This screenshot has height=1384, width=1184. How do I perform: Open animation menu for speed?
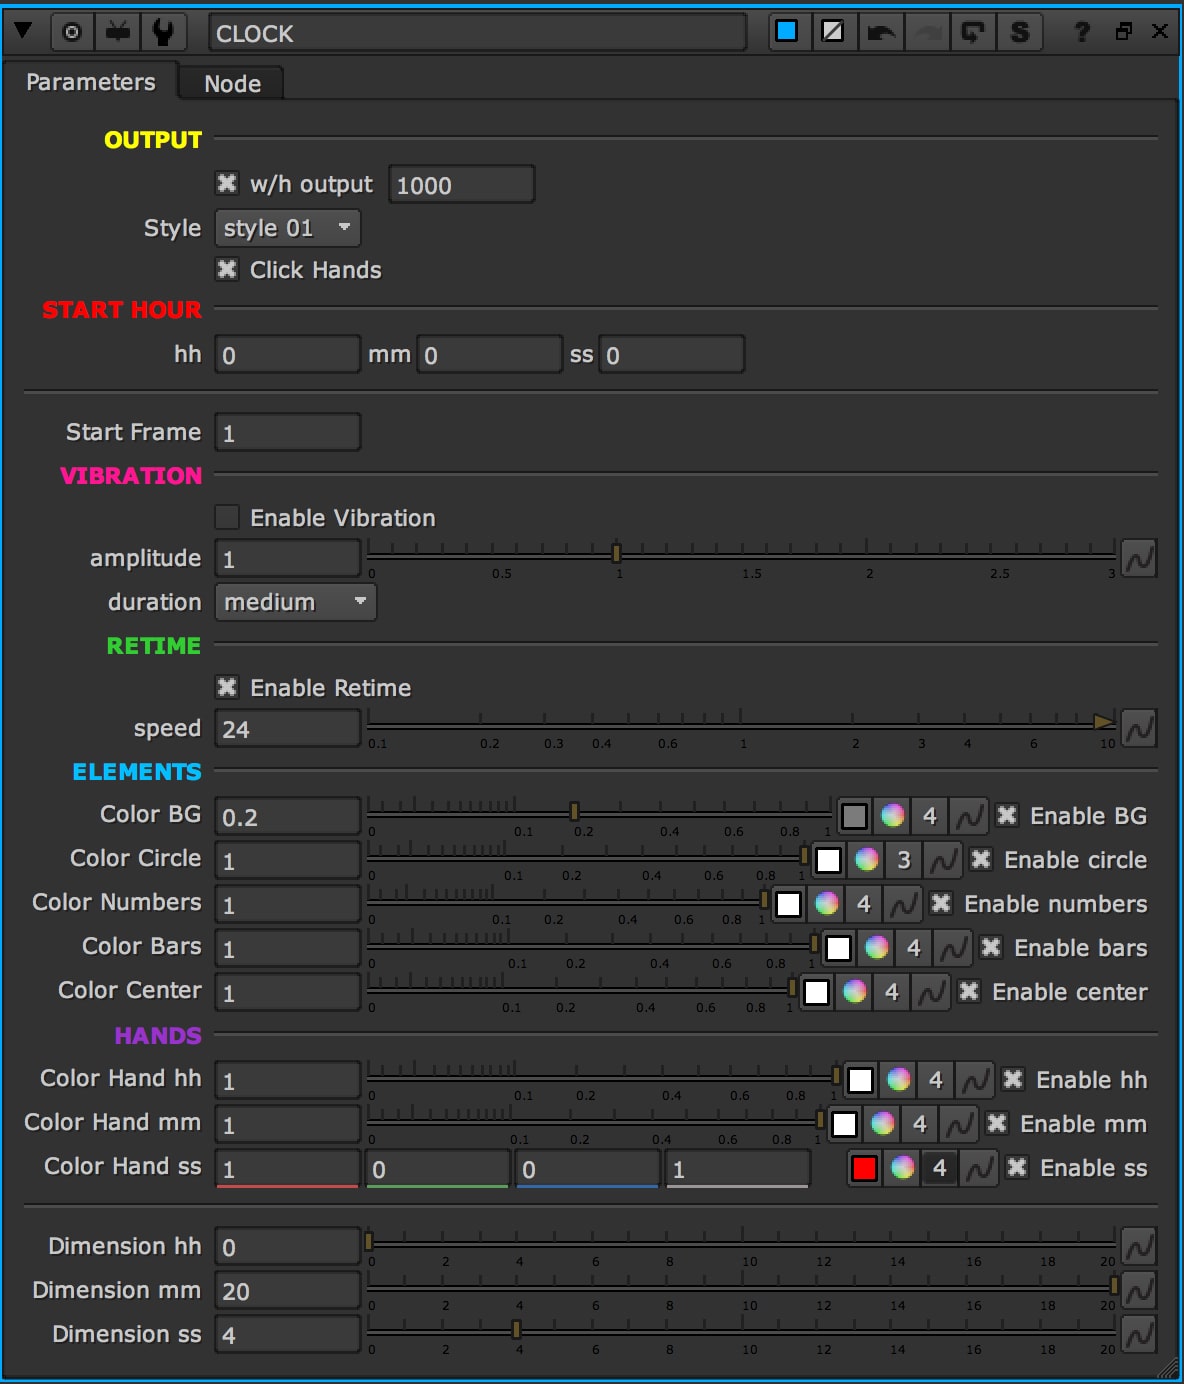click(1138, 729)
